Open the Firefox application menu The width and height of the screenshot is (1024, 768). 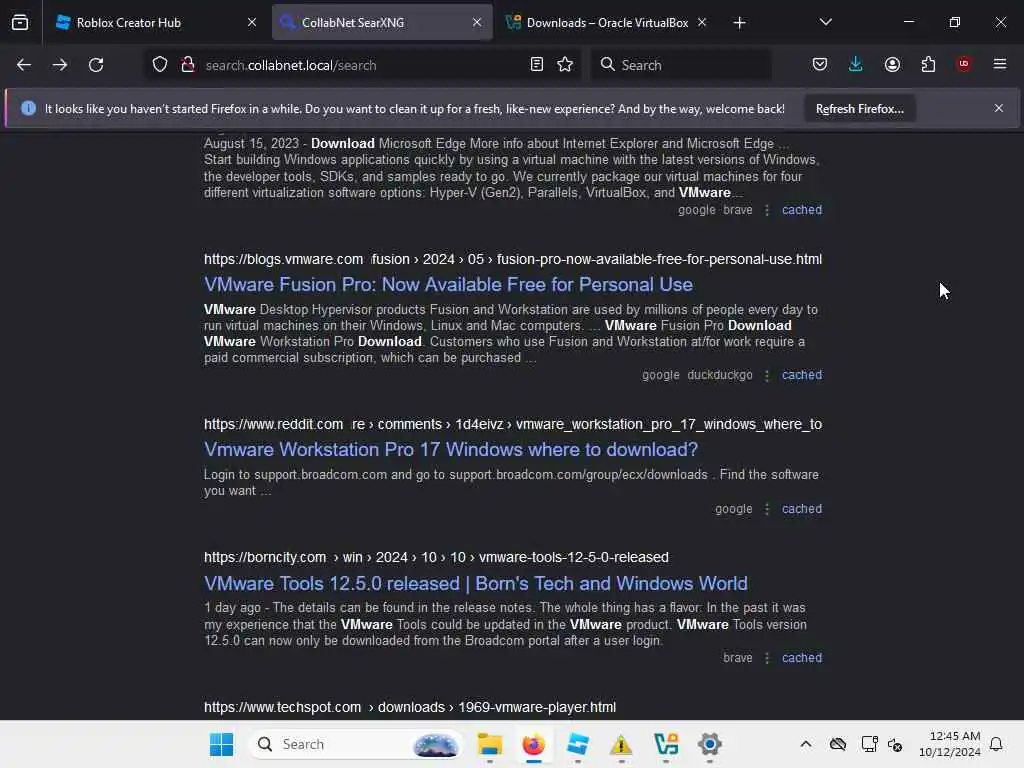[1000, 64]
